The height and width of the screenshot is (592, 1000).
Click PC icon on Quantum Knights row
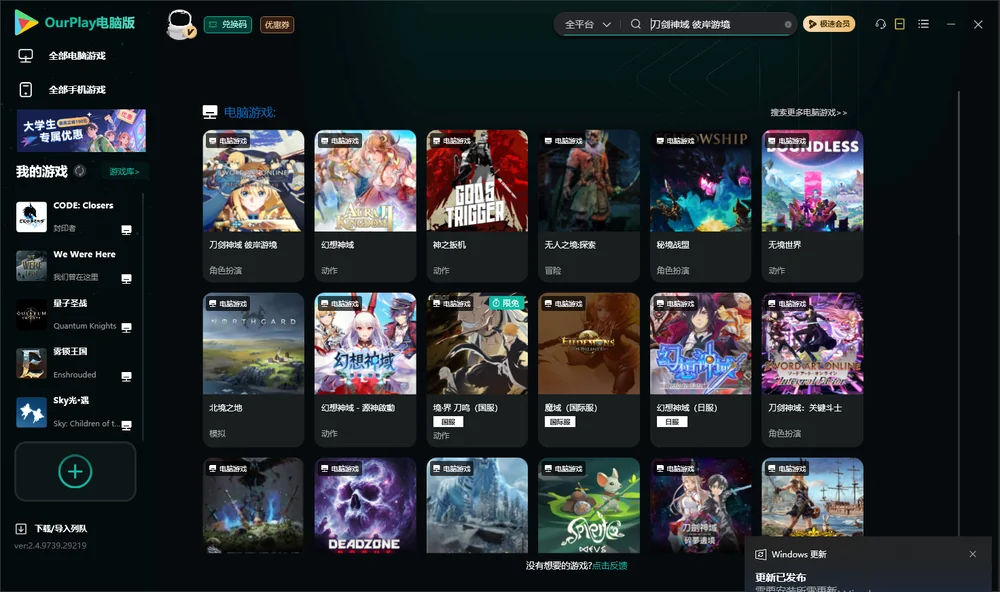(x=126, y=327)
